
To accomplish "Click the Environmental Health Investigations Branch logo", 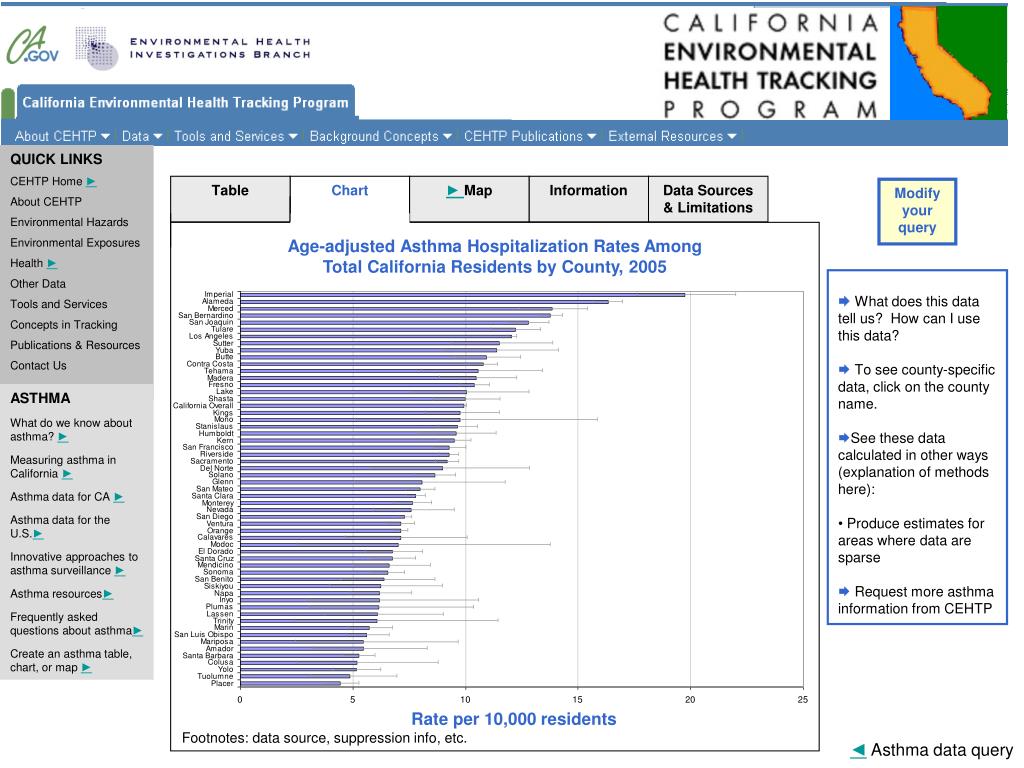I will [x=193, y=48].
